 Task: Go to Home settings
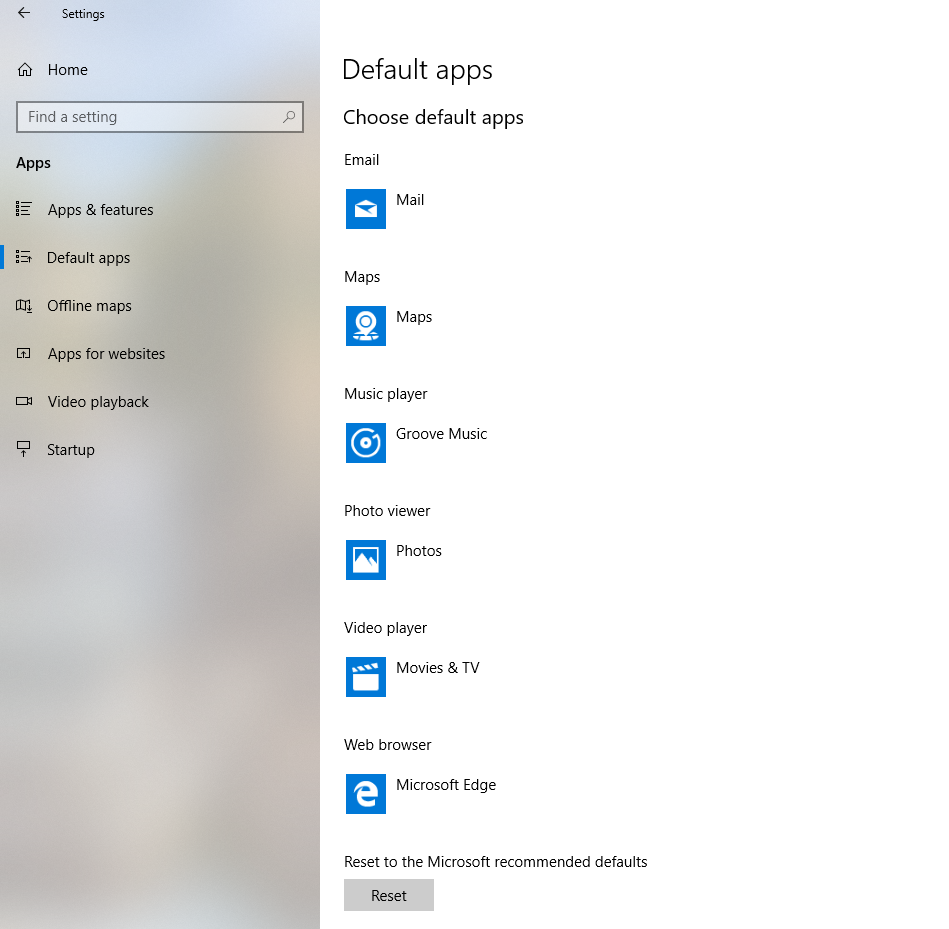(x=160, y=70)
